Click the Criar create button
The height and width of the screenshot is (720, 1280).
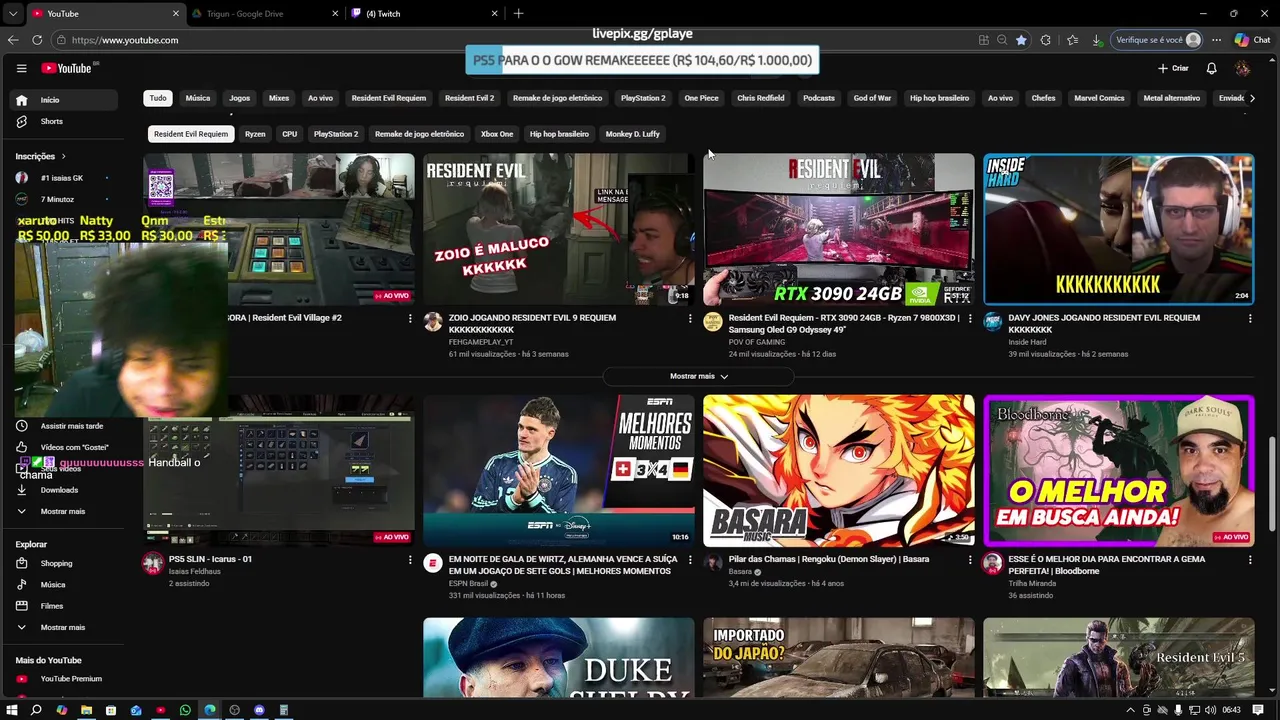click(x=1173, y=68)
